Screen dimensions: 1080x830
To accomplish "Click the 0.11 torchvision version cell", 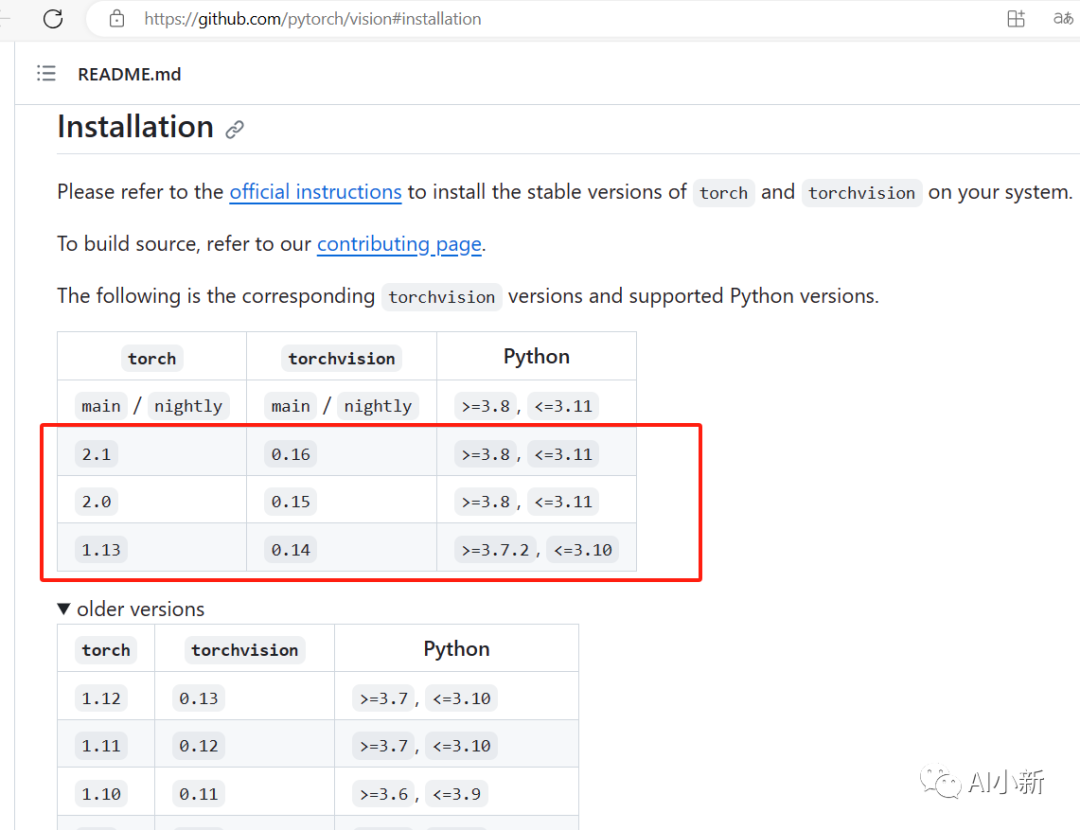I will pos(198,795).
